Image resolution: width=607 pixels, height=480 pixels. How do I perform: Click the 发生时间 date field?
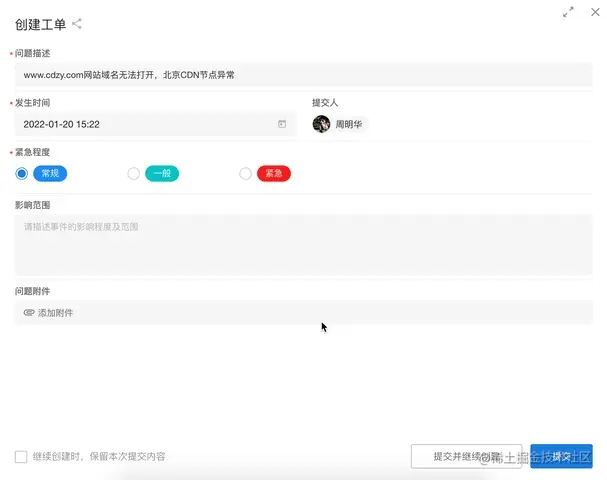coord(155,124)
